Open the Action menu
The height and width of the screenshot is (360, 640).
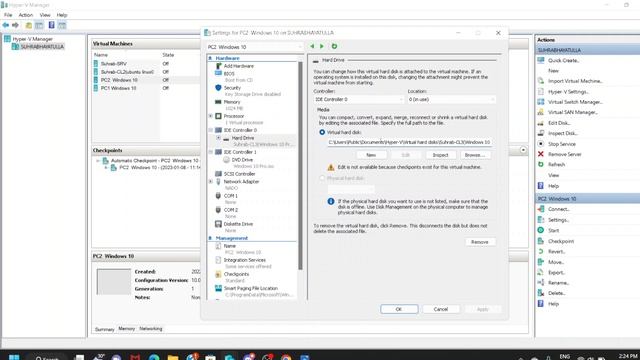click(26, 15)
